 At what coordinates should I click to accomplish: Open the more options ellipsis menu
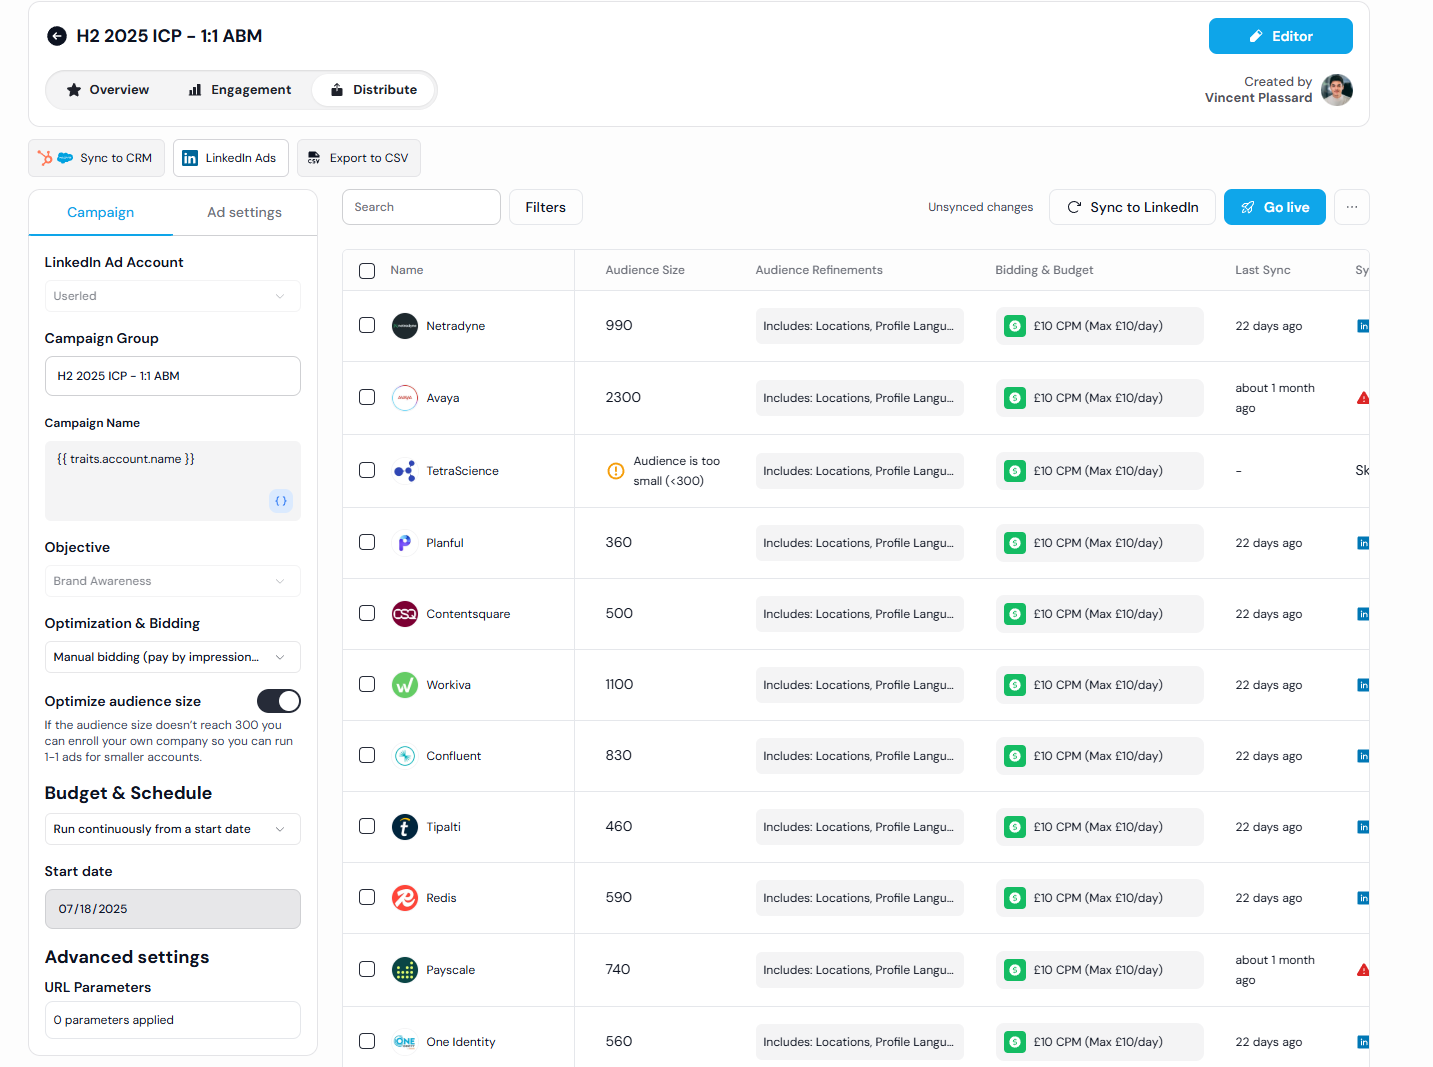pyautogui.click(x=1352, y=207)
